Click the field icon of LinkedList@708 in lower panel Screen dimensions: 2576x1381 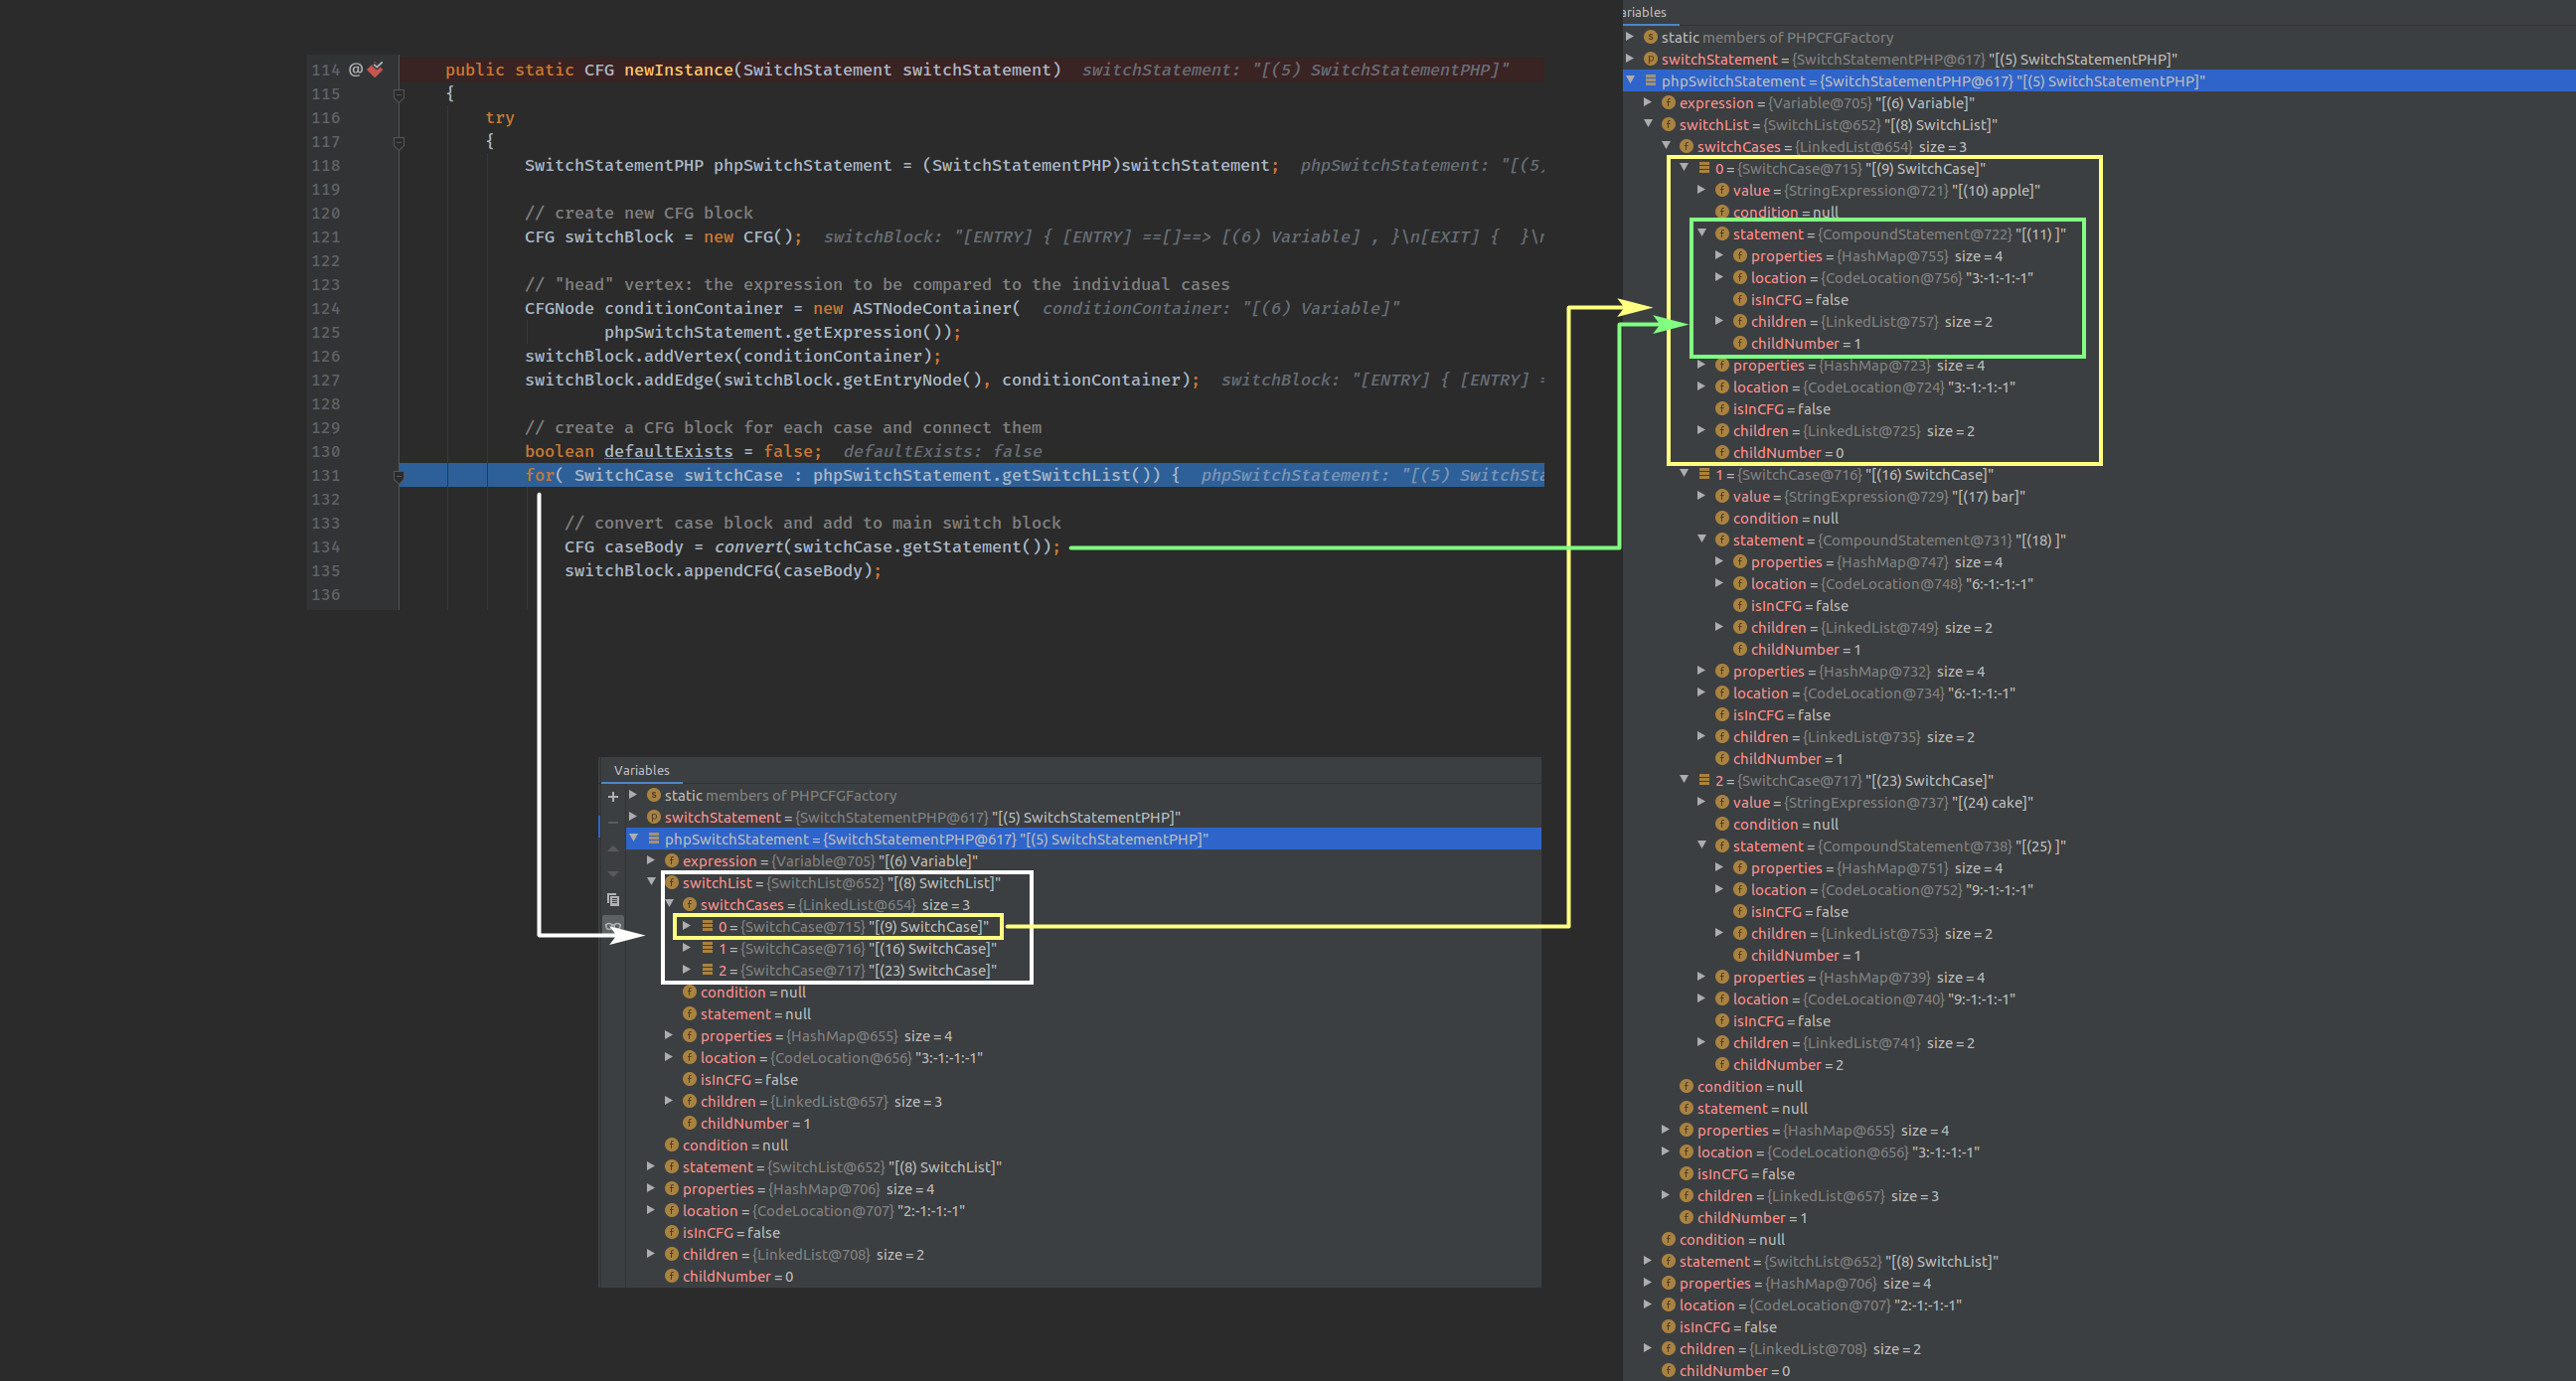(672, 1254)
